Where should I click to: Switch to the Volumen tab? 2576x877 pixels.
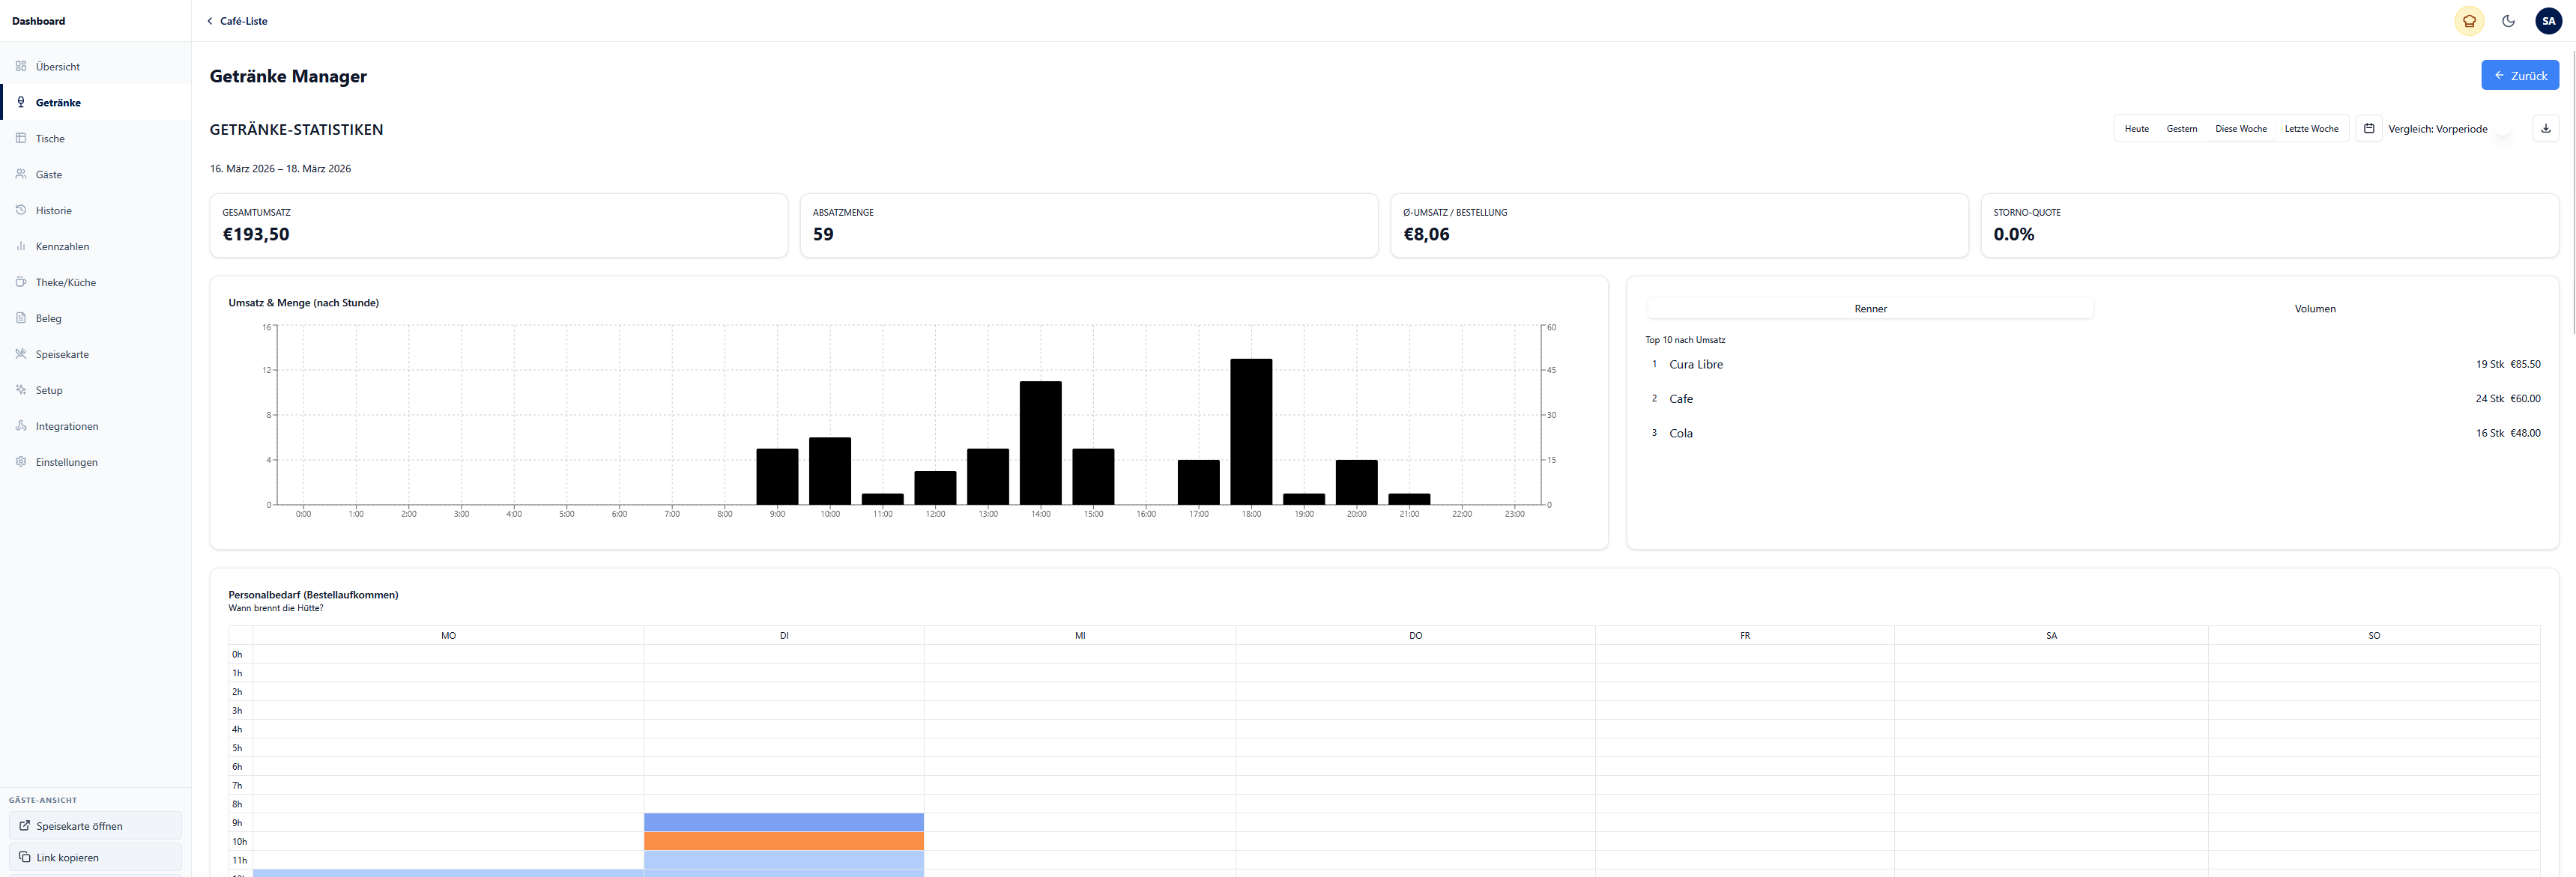tap(2314, 309)
